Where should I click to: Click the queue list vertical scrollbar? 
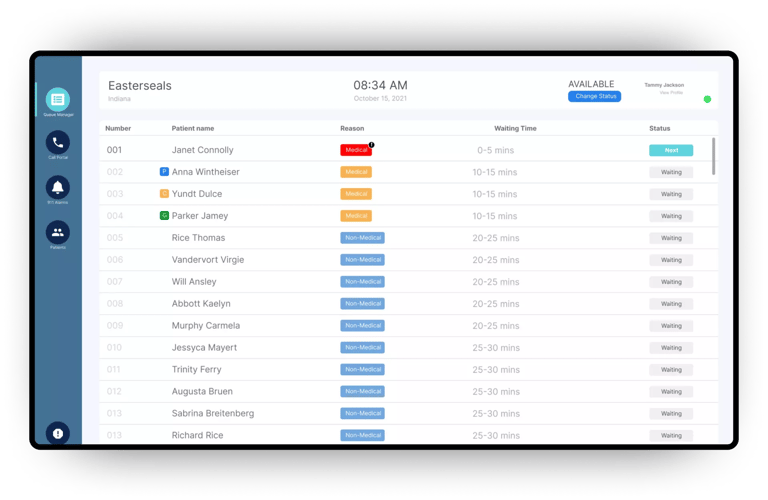pyautogui.click(x=714, y=156)
